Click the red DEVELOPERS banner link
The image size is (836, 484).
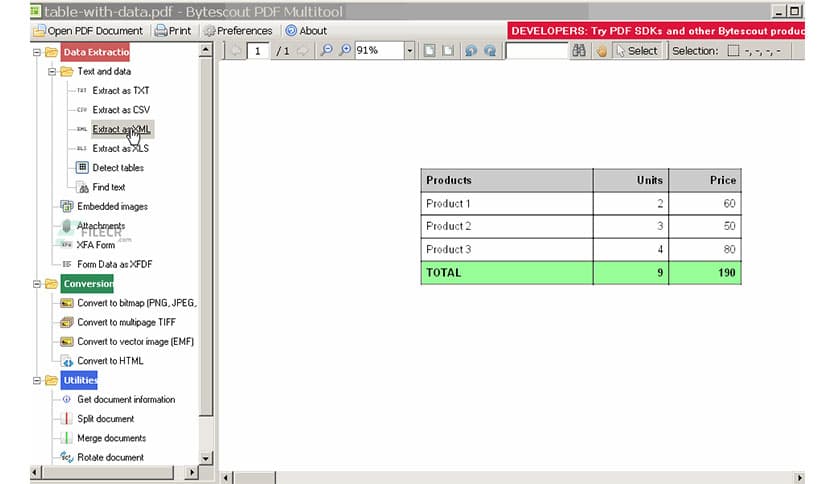click(x=656, y=31)
